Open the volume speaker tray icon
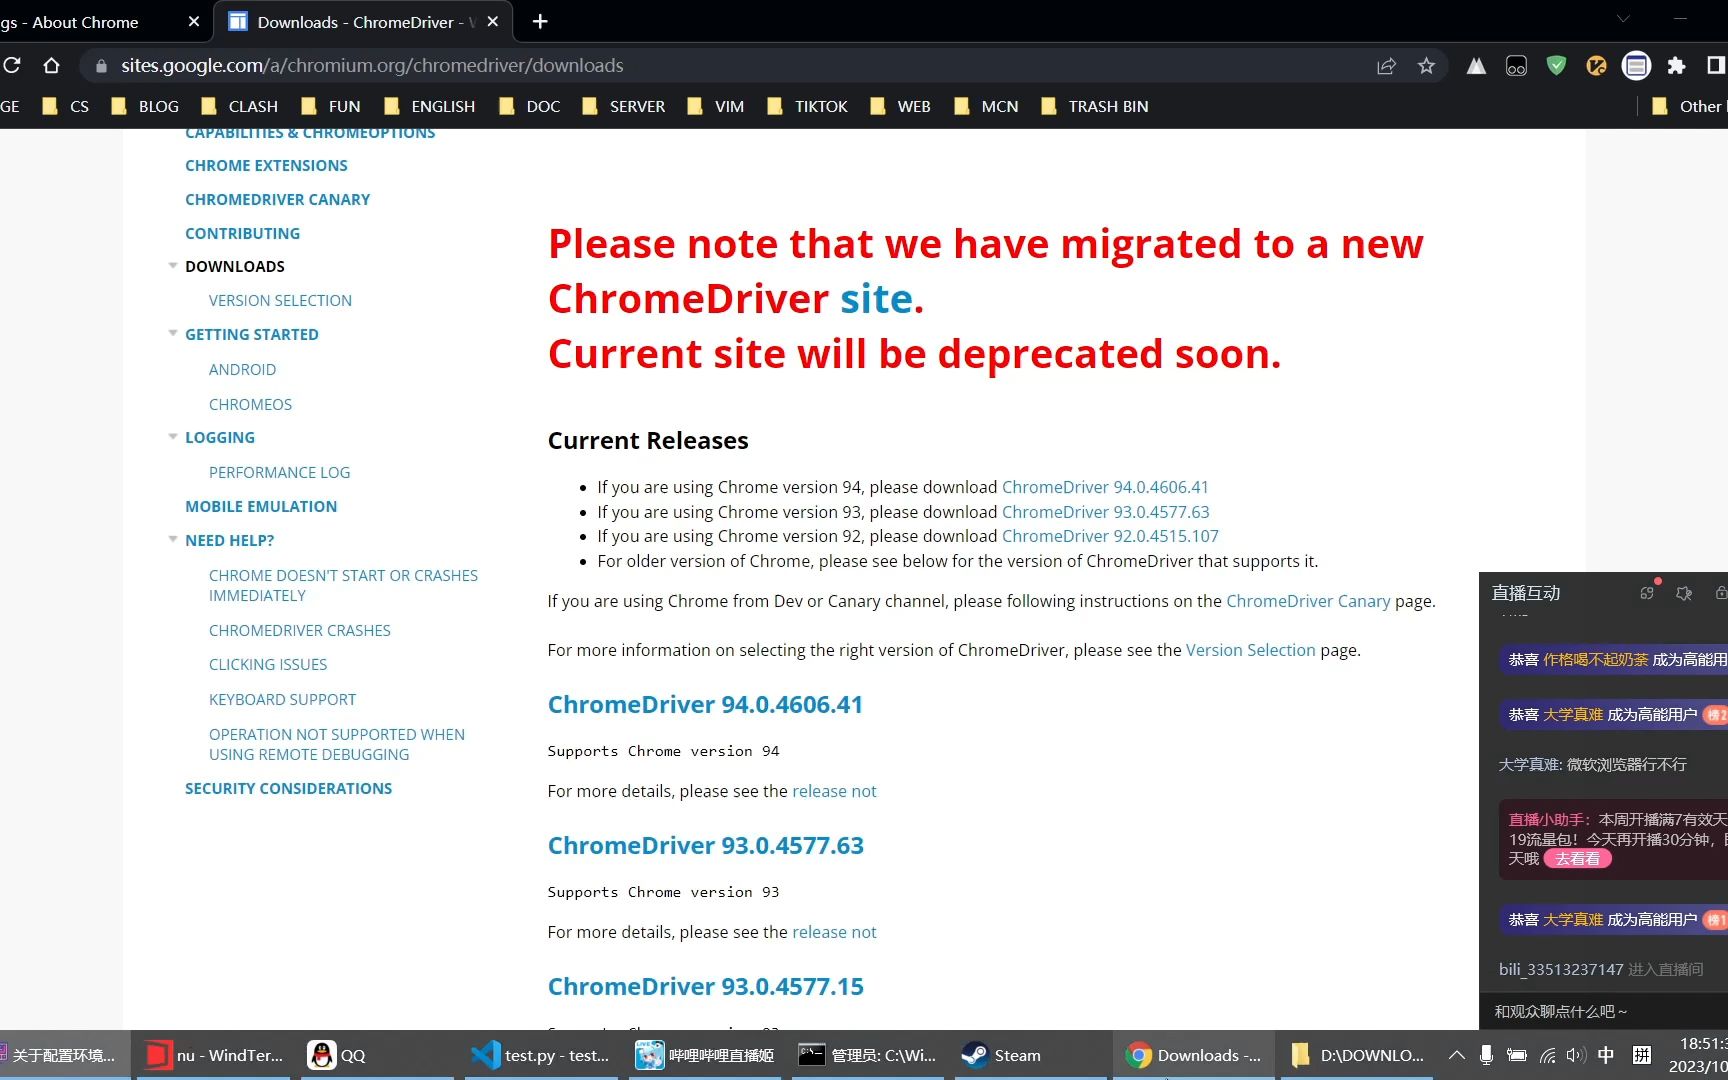Viewport: 1728px width, 1080px height. (x=1576, y=1055)
